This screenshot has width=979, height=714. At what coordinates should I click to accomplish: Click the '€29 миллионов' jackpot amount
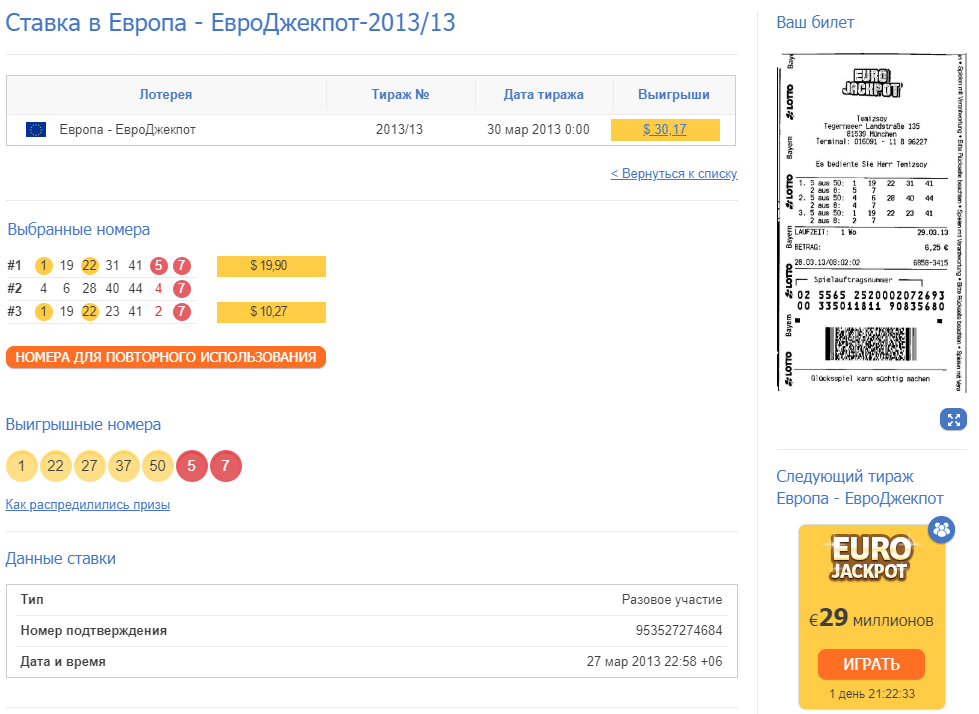point(871,619)
